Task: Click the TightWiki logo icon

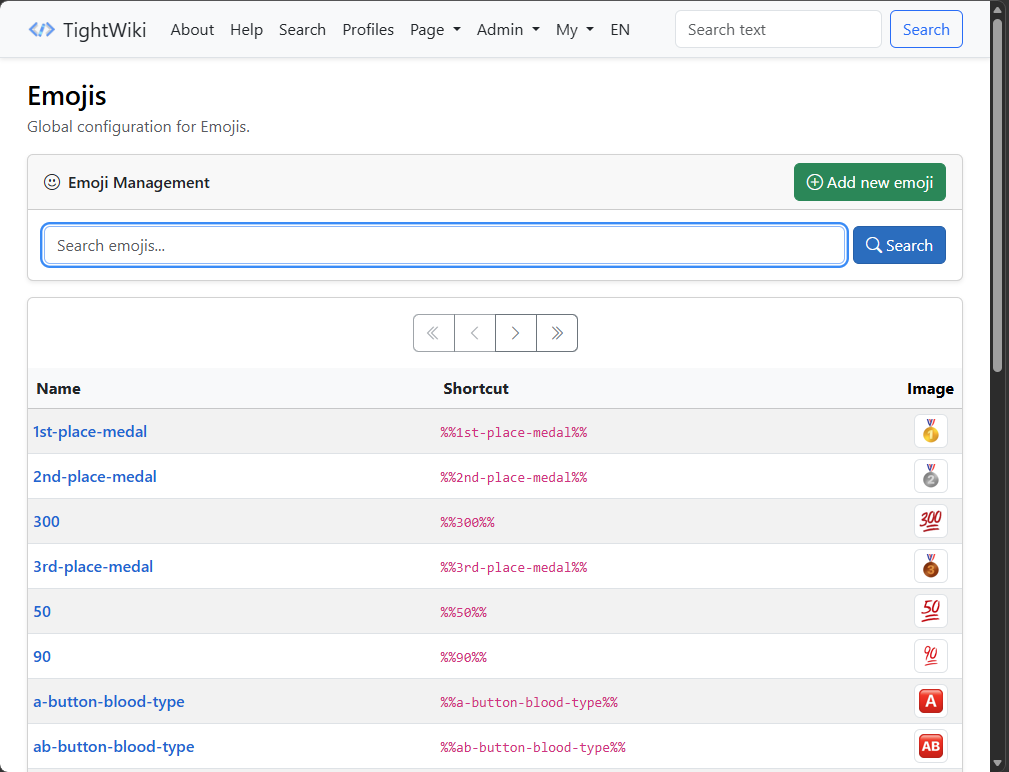Action: [42, 30]
